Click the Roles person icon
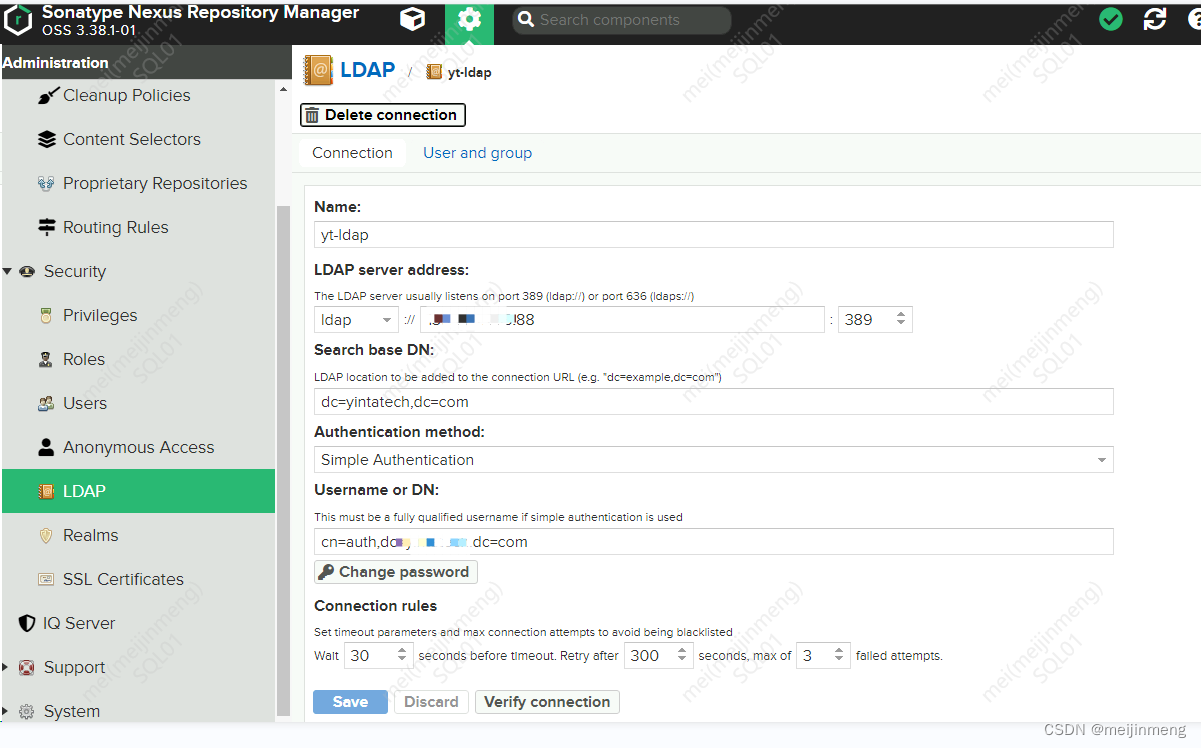This screenshot has height=748, width=1201. (46, 360)
